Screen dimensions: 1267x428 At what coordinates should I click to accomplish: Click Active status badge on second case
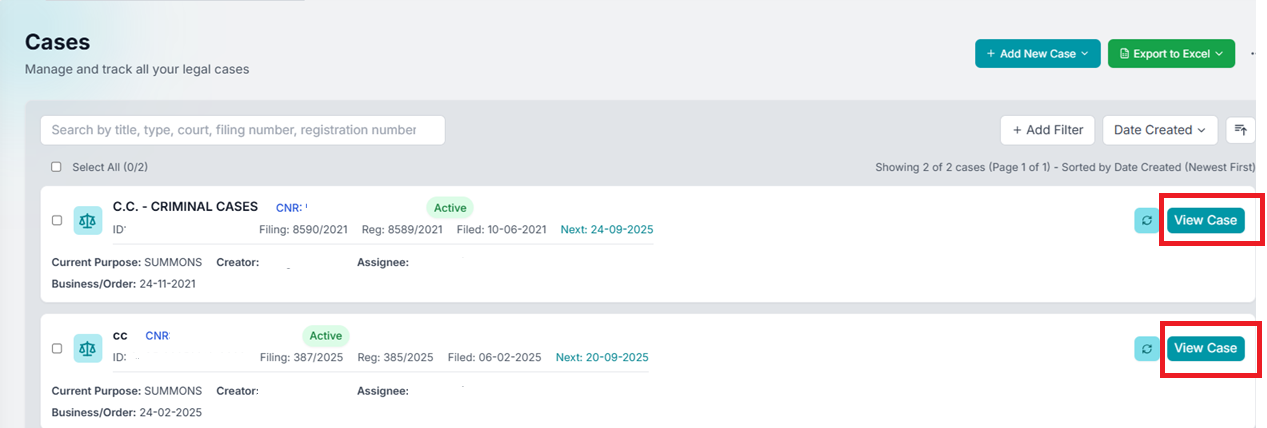(326, 336)
